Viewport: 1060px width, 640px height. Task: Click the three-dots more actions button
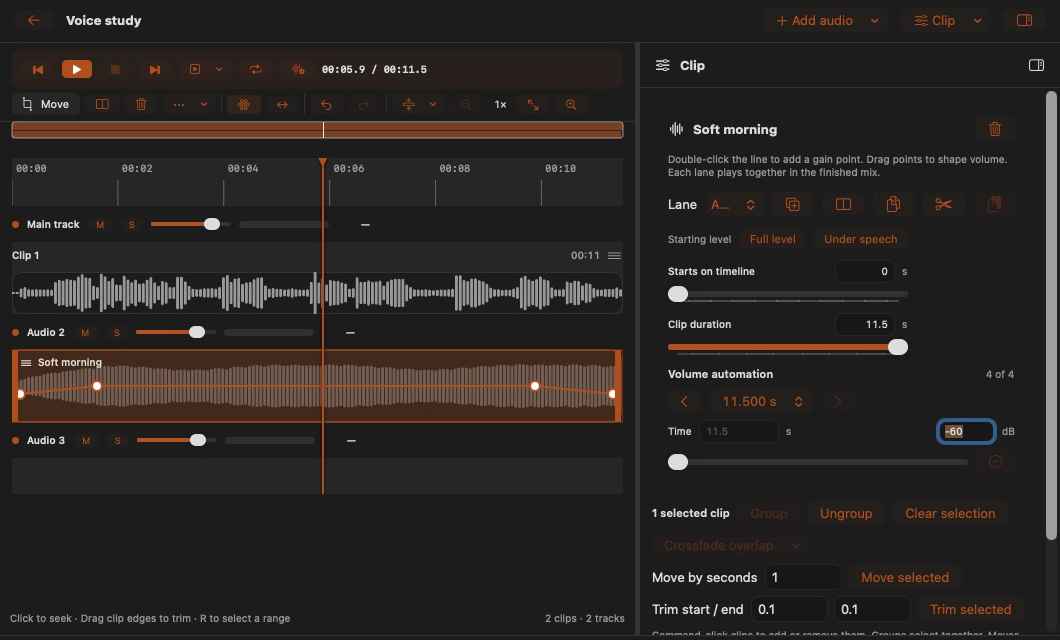click(178, 104)
